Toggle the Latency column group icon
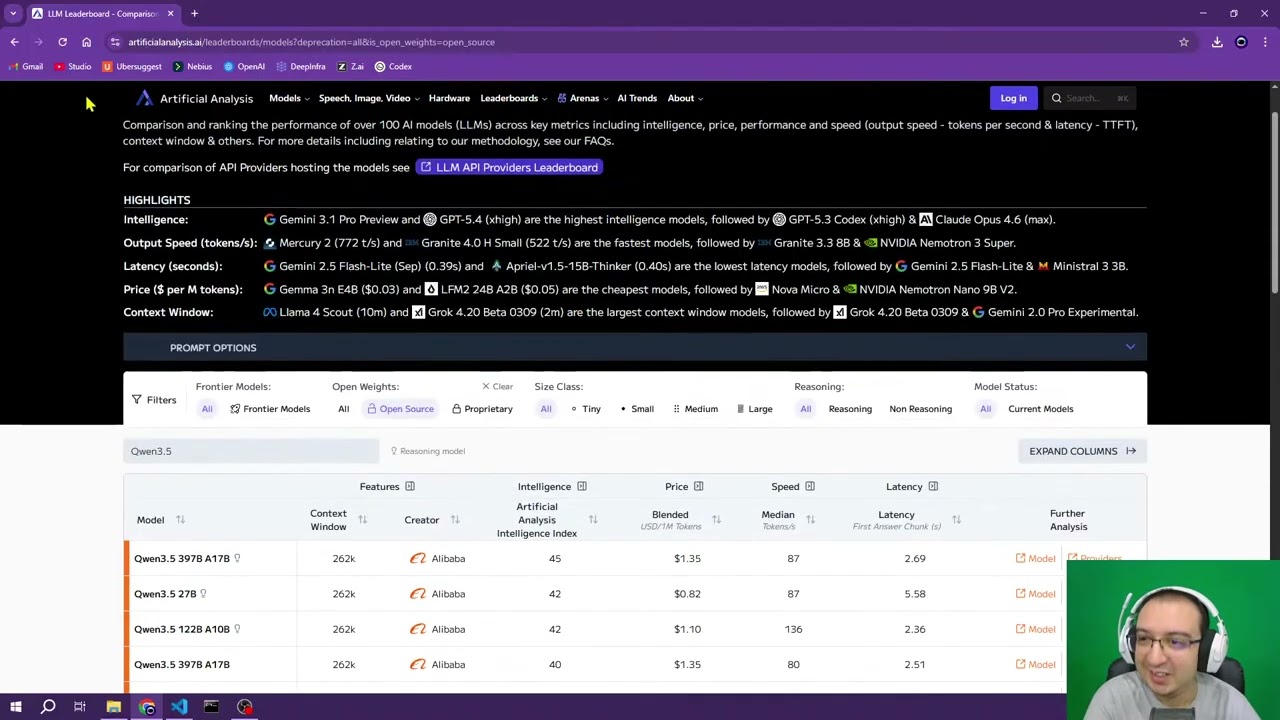 tap(932, 487)
